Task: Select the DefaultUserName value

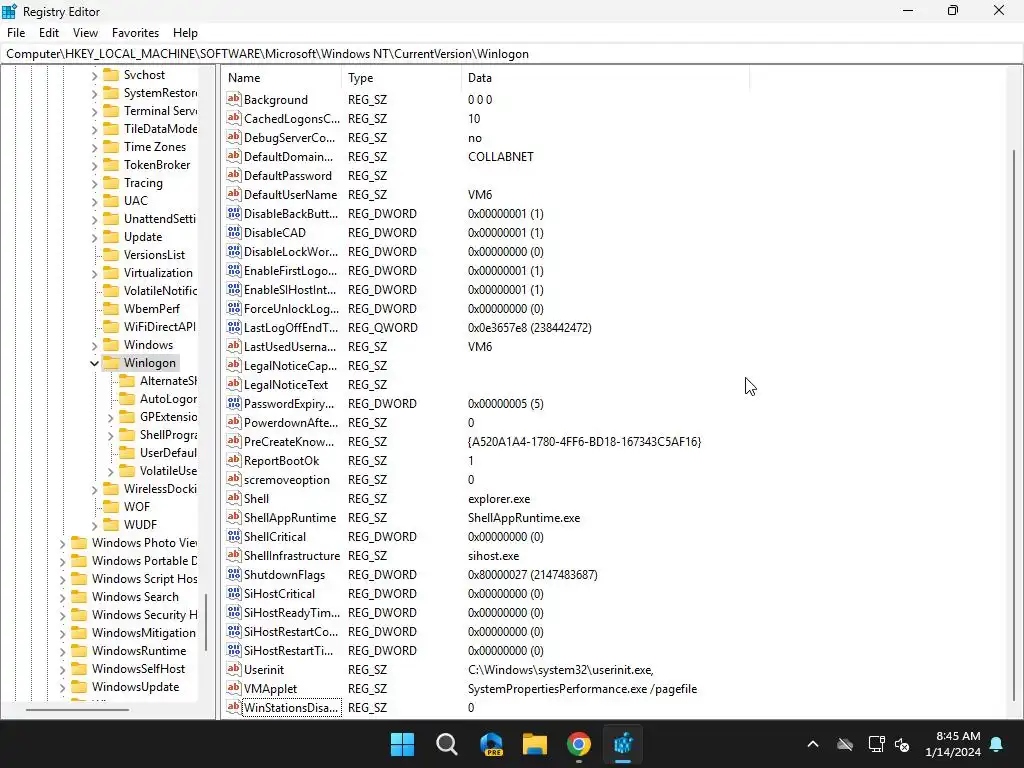Action: point(290,195)
